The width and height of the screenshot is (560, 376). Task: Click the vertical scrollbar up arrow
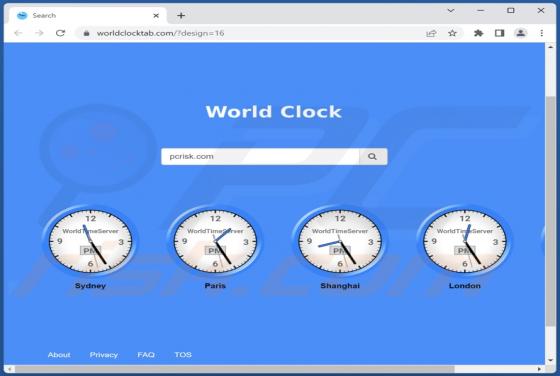click(x=550, y=46)
